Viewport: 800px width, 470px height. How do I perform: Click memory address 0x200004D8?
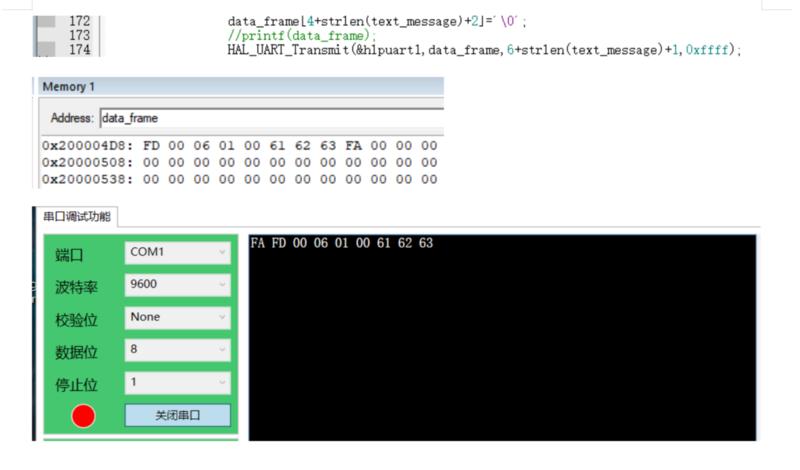[87, 146]
